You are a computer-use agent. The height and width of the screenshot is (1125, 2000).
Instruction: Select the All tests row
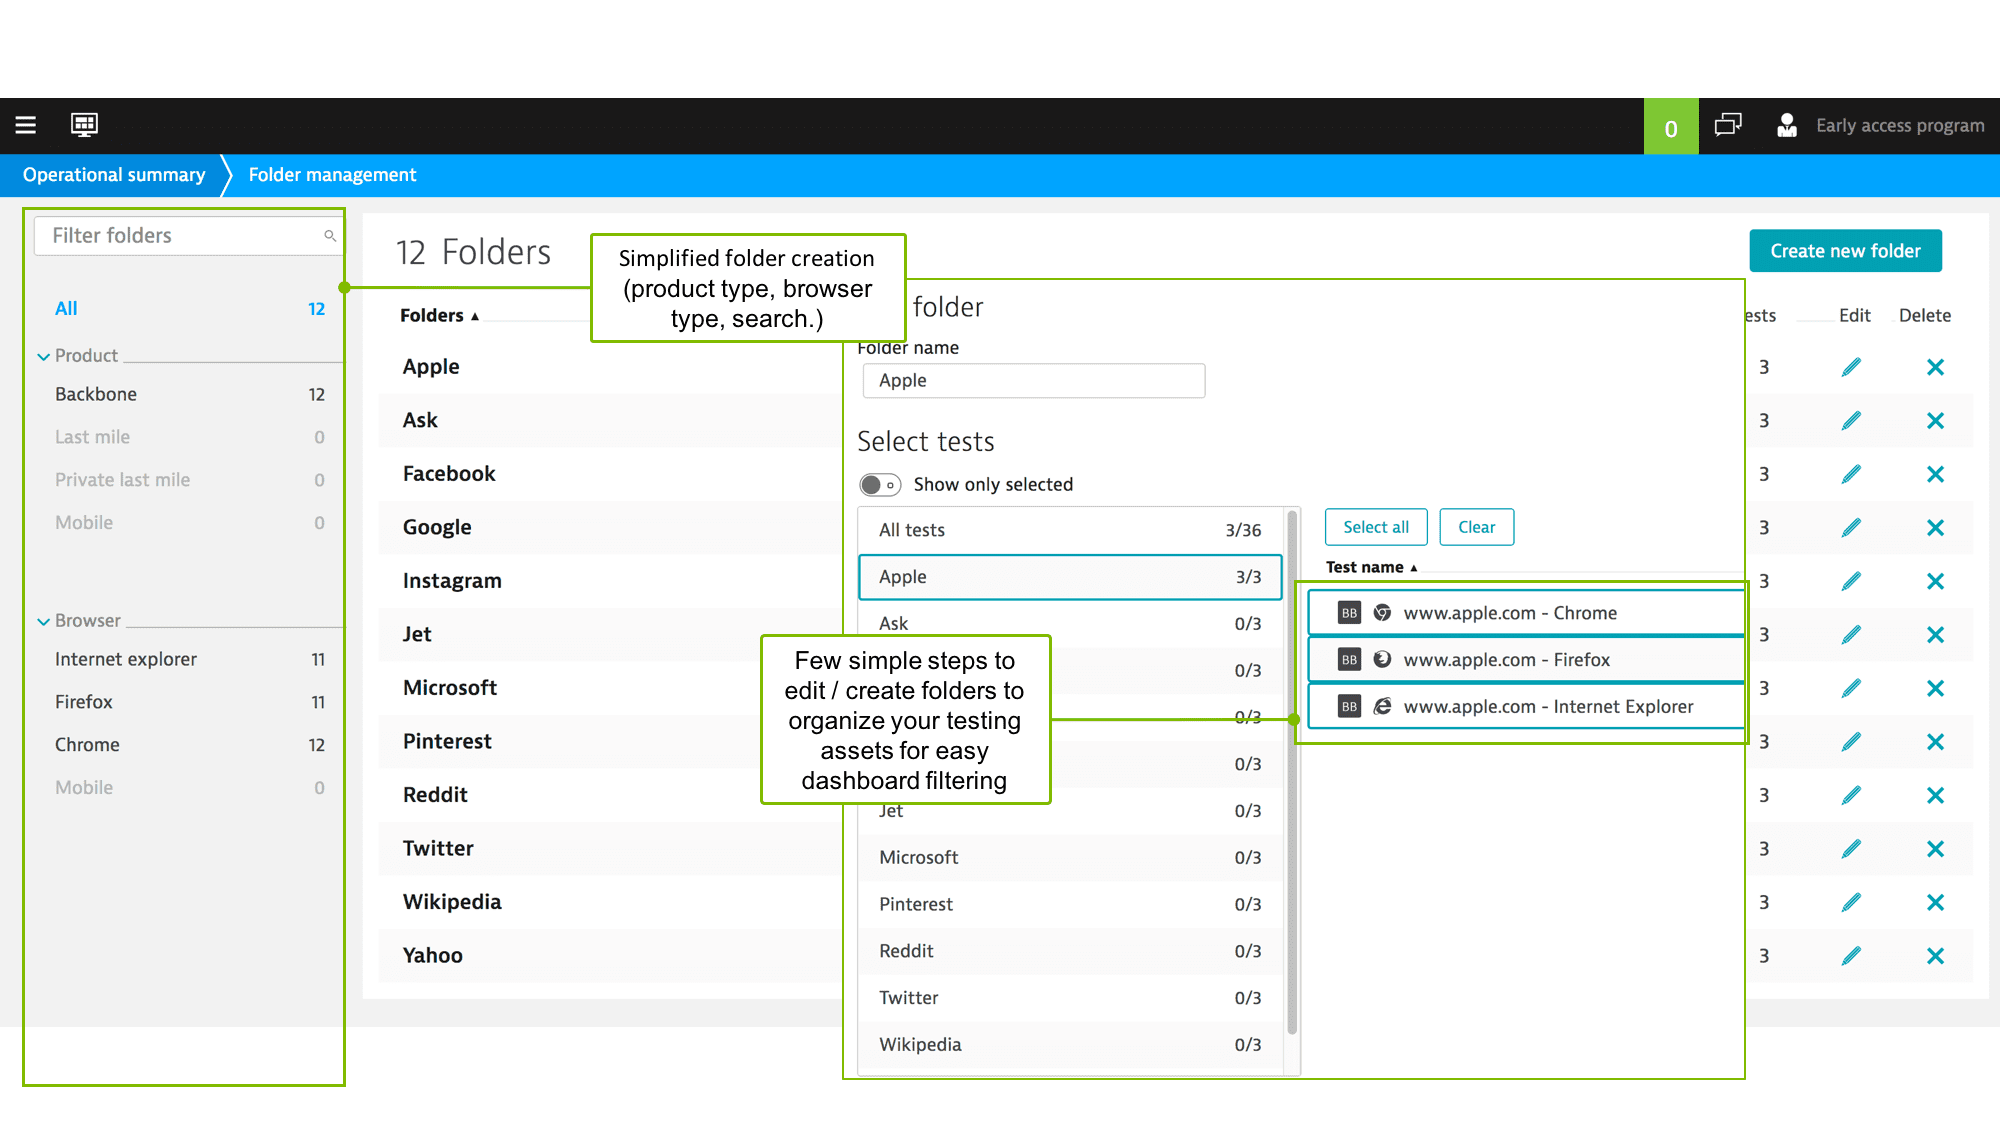1070,530
